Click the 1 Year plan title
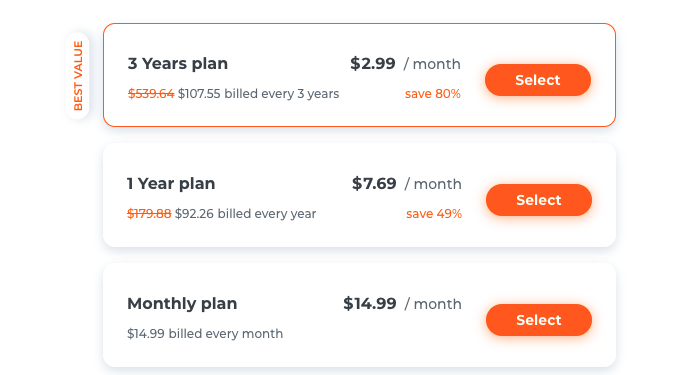 click(x=171, y=184)
